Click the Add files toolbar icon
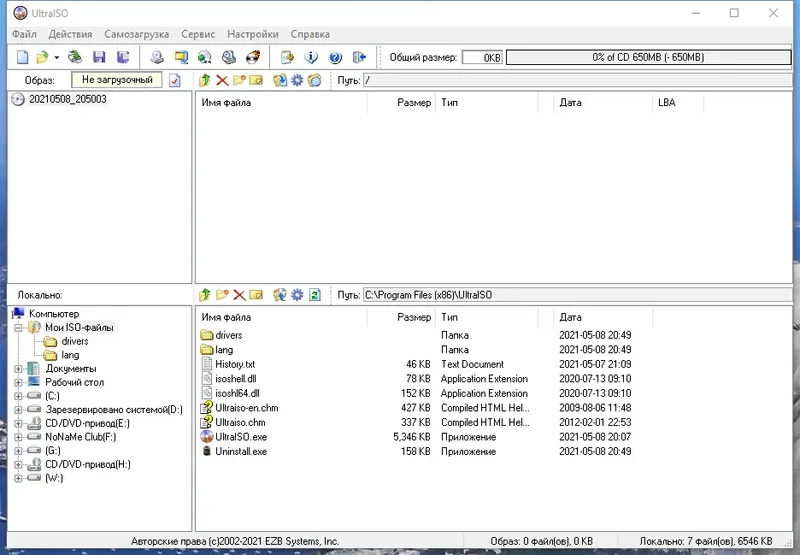The height and width of the screenshot is (555, 800). point(287,57)
